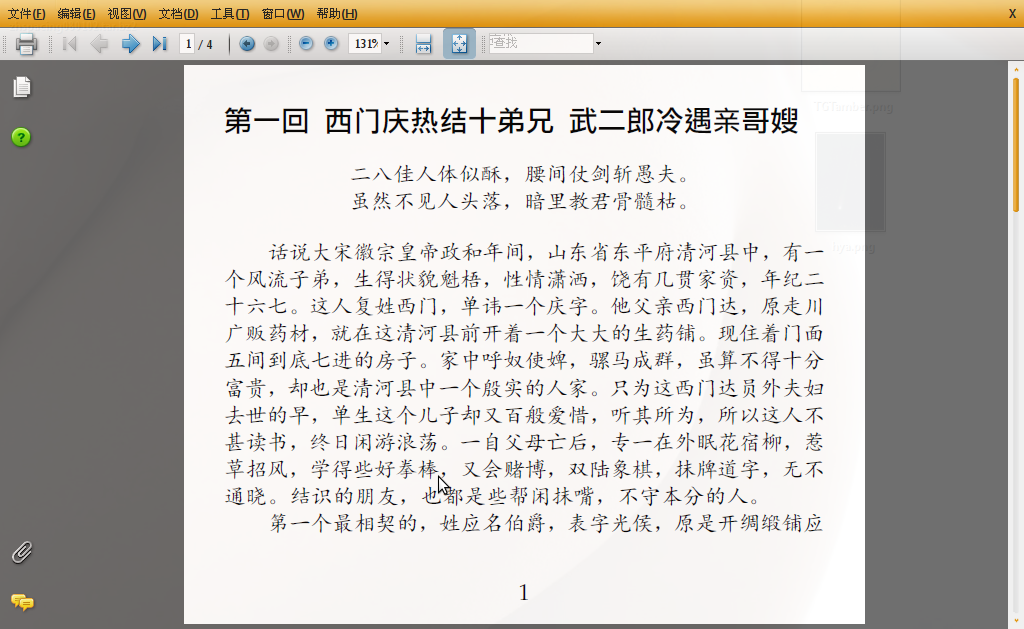Expand the zoom level dropdown arrow

pos(387,44)
